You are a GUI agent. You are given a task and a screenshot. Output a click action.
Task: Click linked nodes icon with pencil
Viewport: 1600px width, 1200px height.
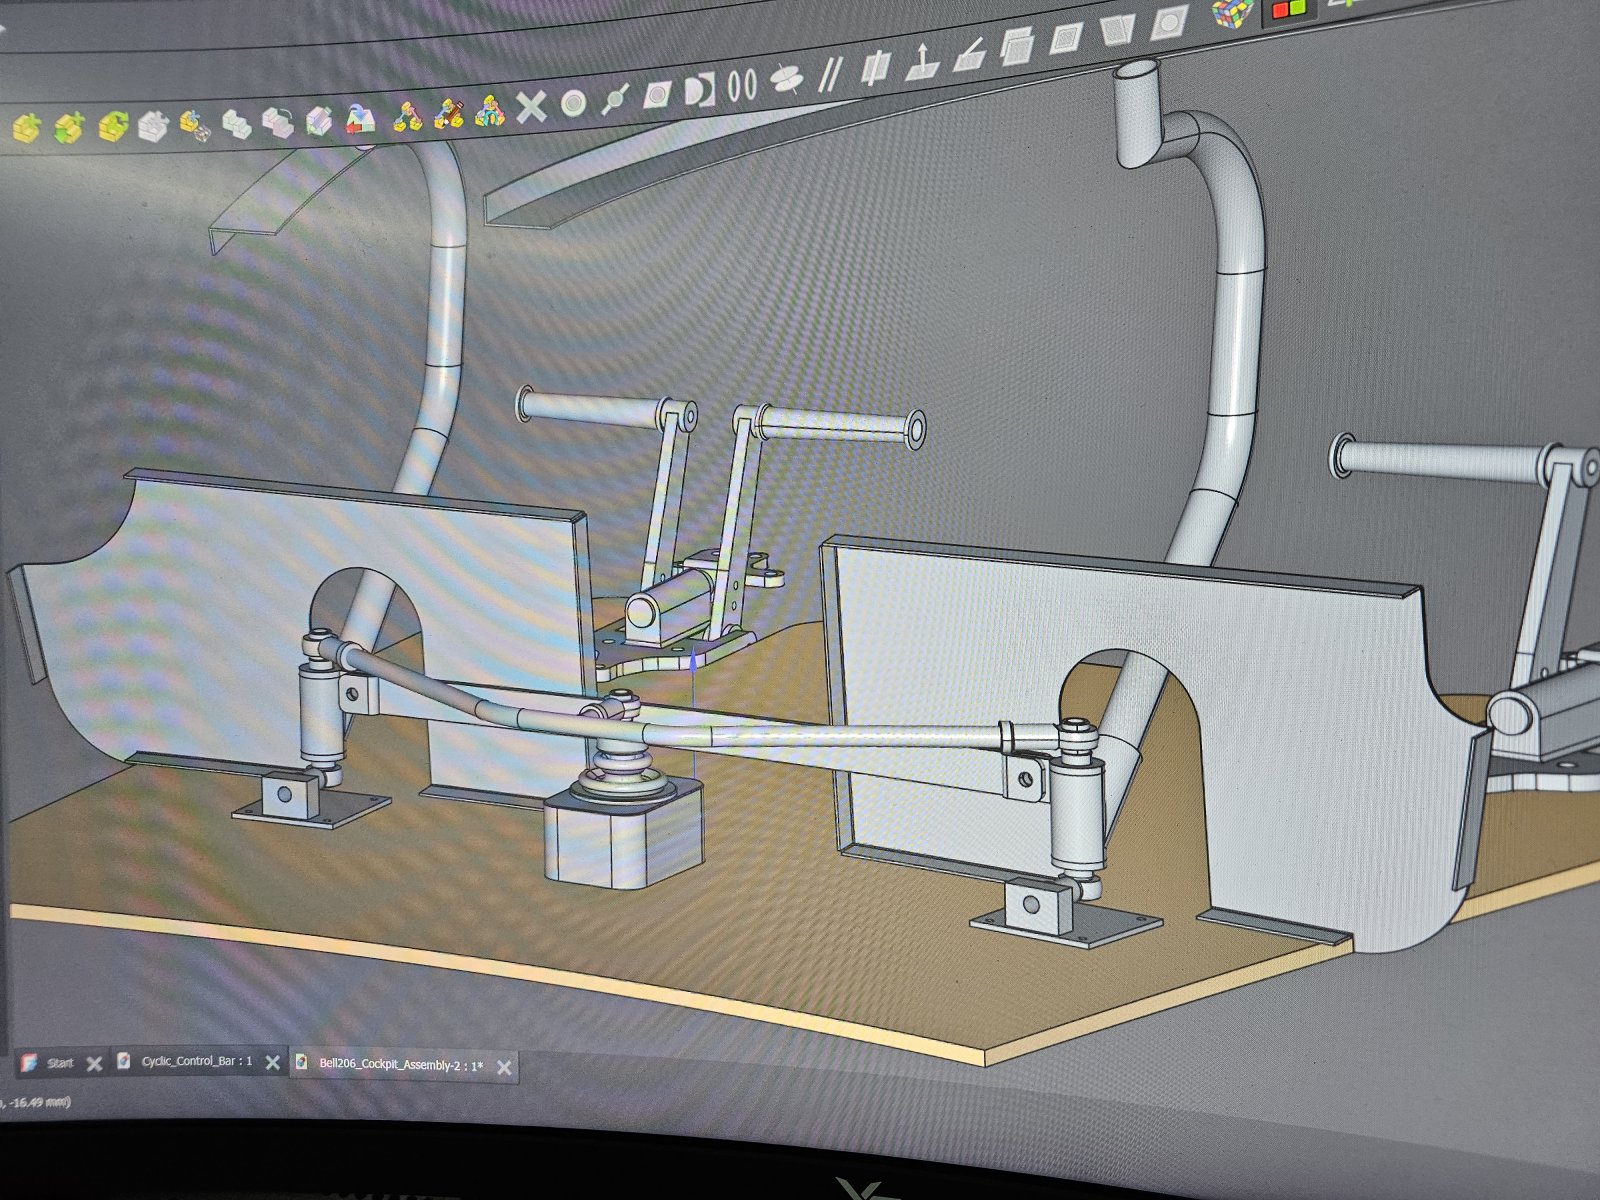pyautogui.click(x=447, y=113)
